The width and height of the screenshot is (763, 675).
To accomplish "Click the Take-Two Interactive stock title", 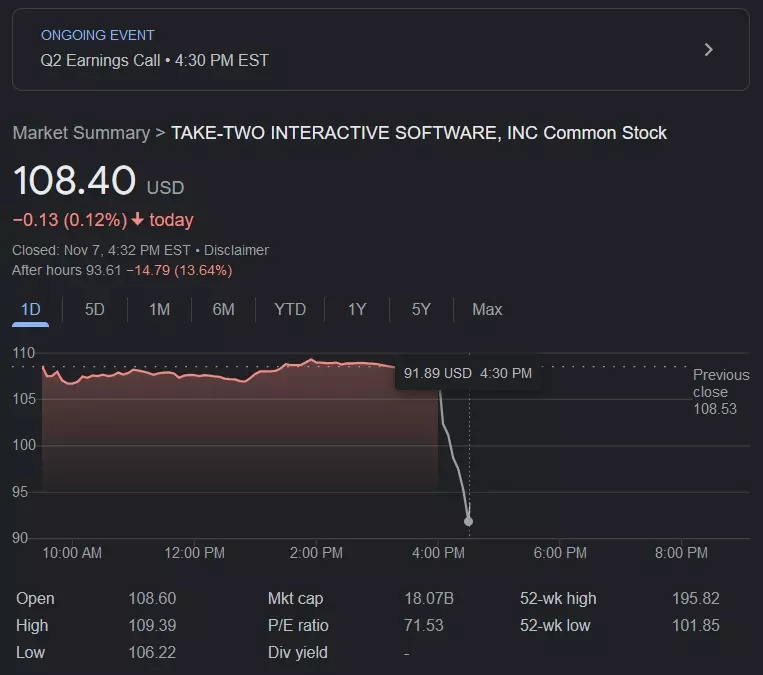I will [x=418, y=133].
